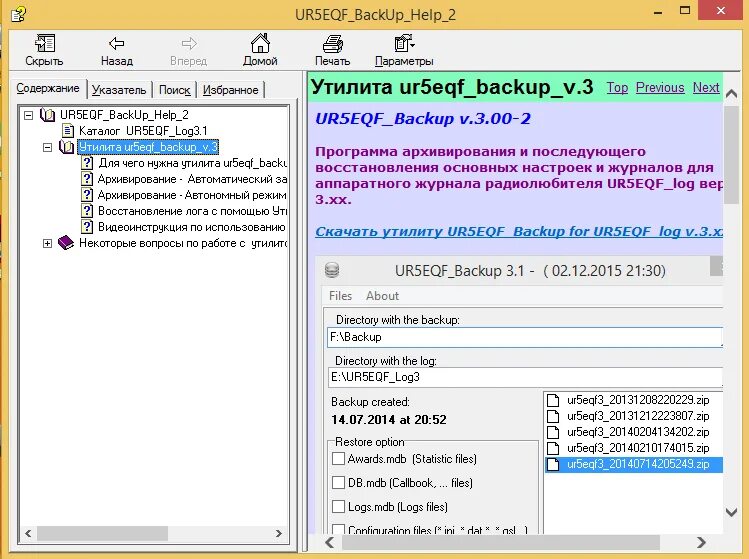Switch to the Содержание tab

48,88
